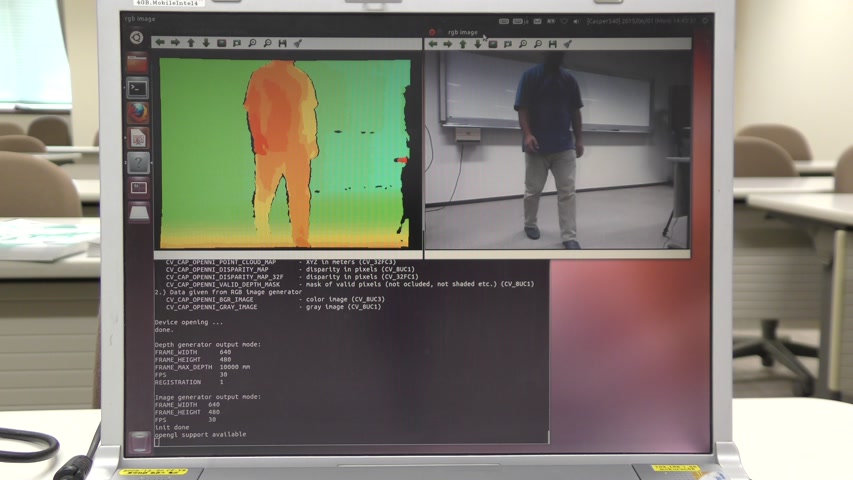Screen dimensions: 853x480
Task: Click the depth map image view
Action: 285,153
